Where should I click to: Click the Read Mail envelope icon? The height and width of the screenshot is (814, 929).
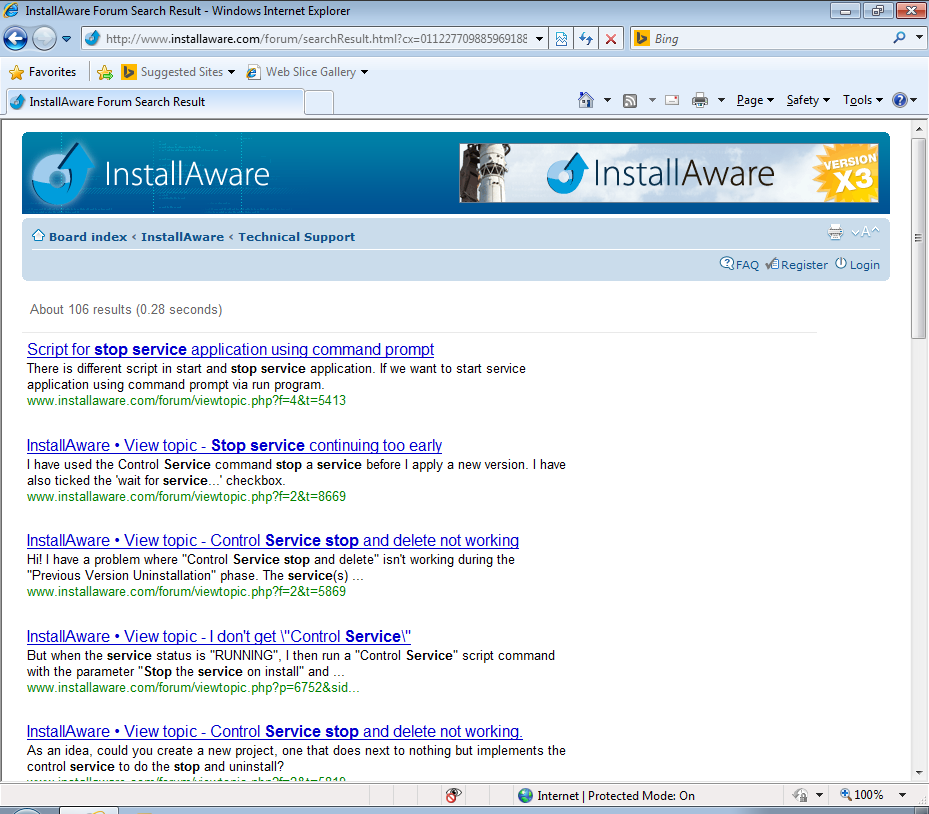[x=672, y=100]
